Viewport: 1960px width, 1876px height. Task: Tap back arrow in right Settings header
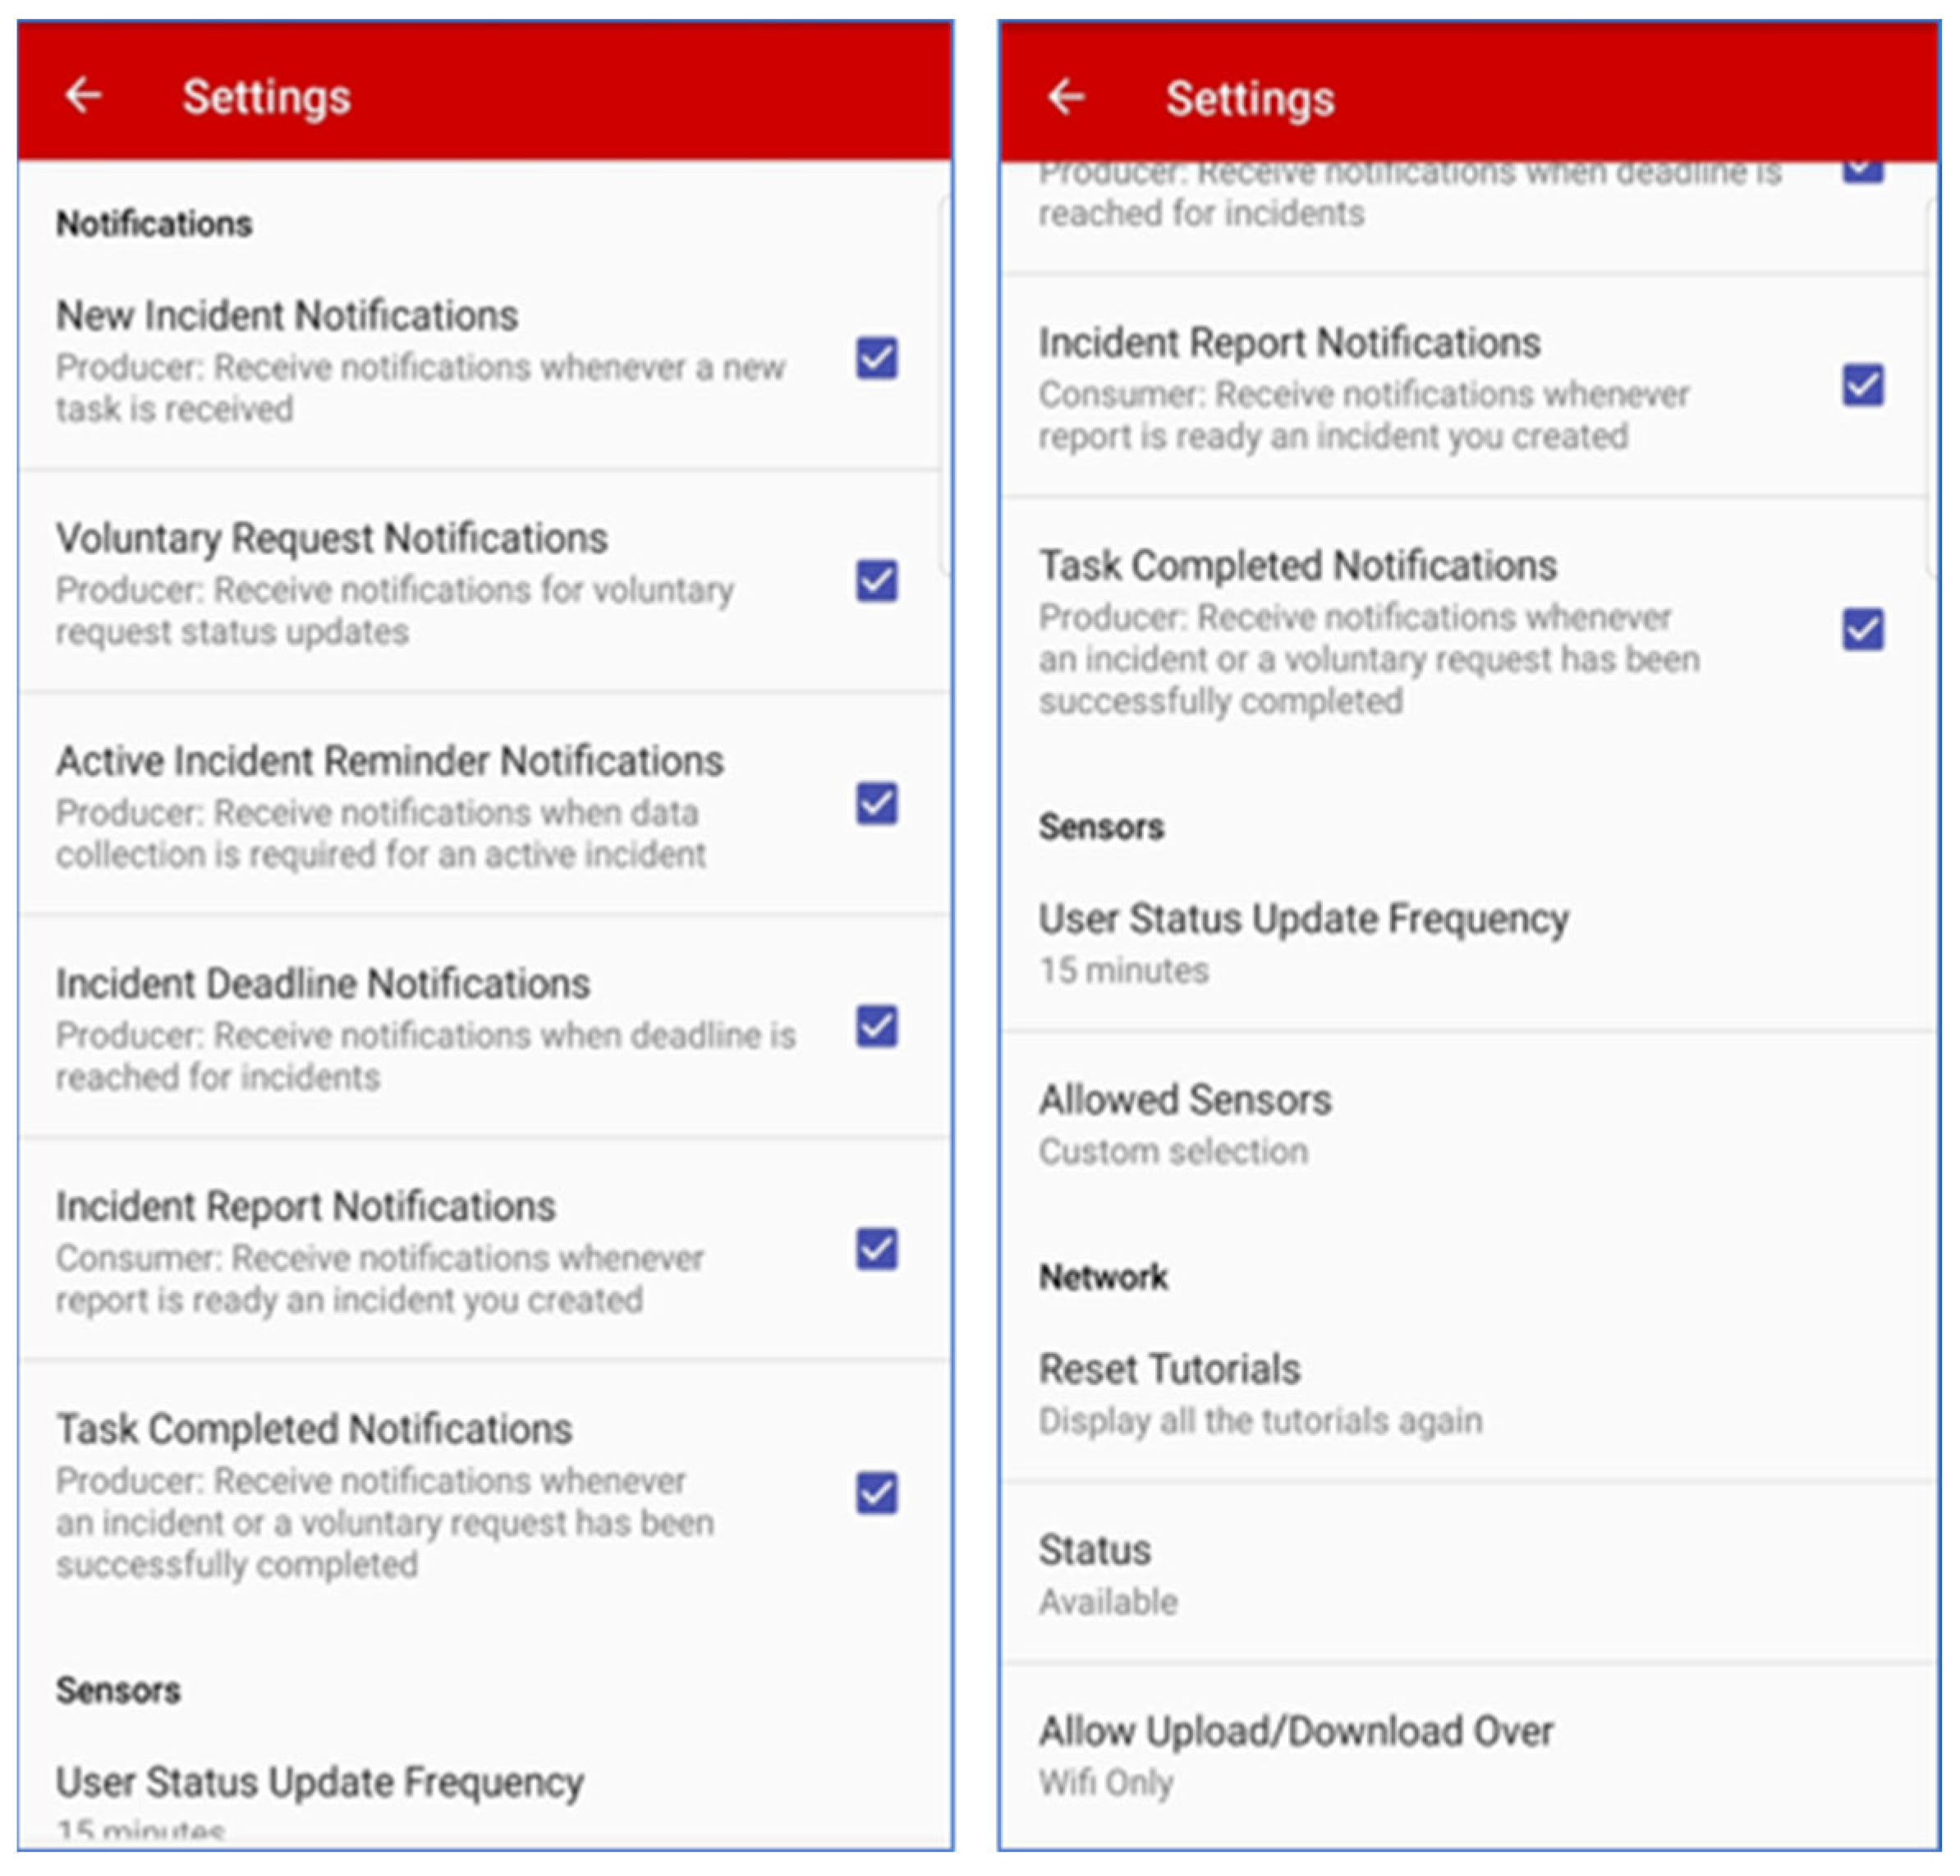[x=1066, y=97]
